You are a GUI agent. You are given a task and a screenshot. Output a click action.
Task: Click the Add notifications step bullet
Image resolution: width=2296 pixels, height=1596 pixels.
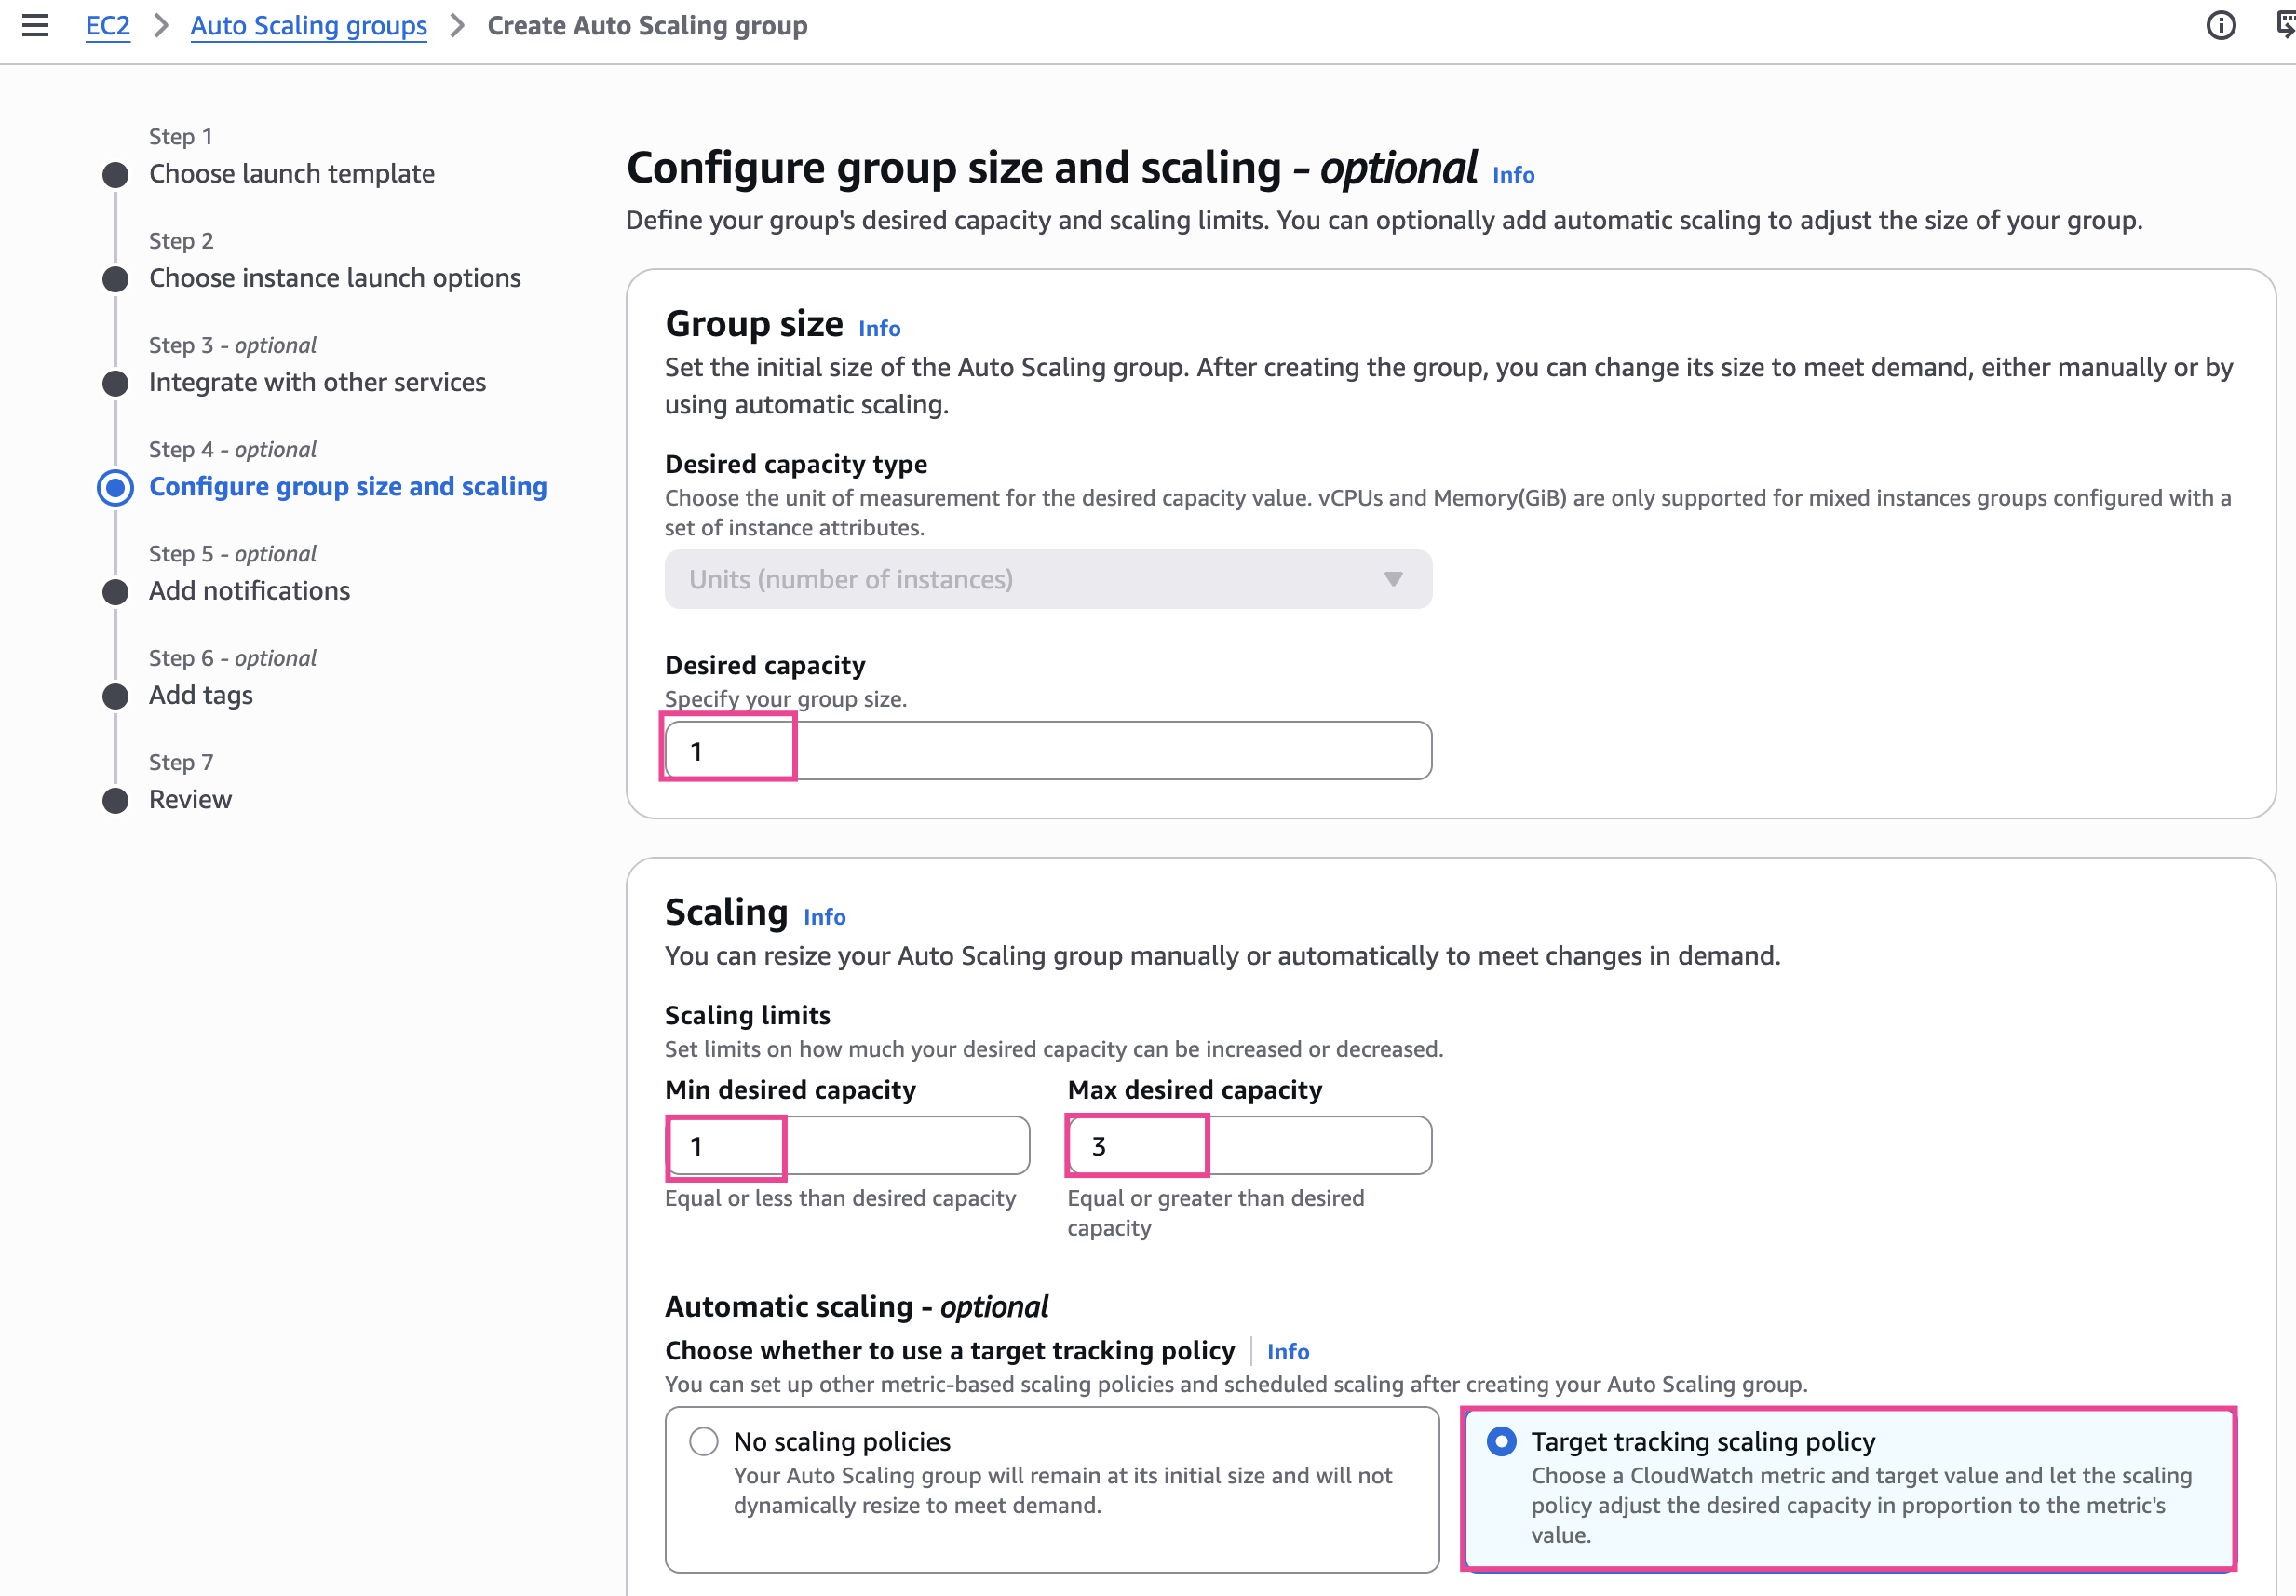click(116, 592)
